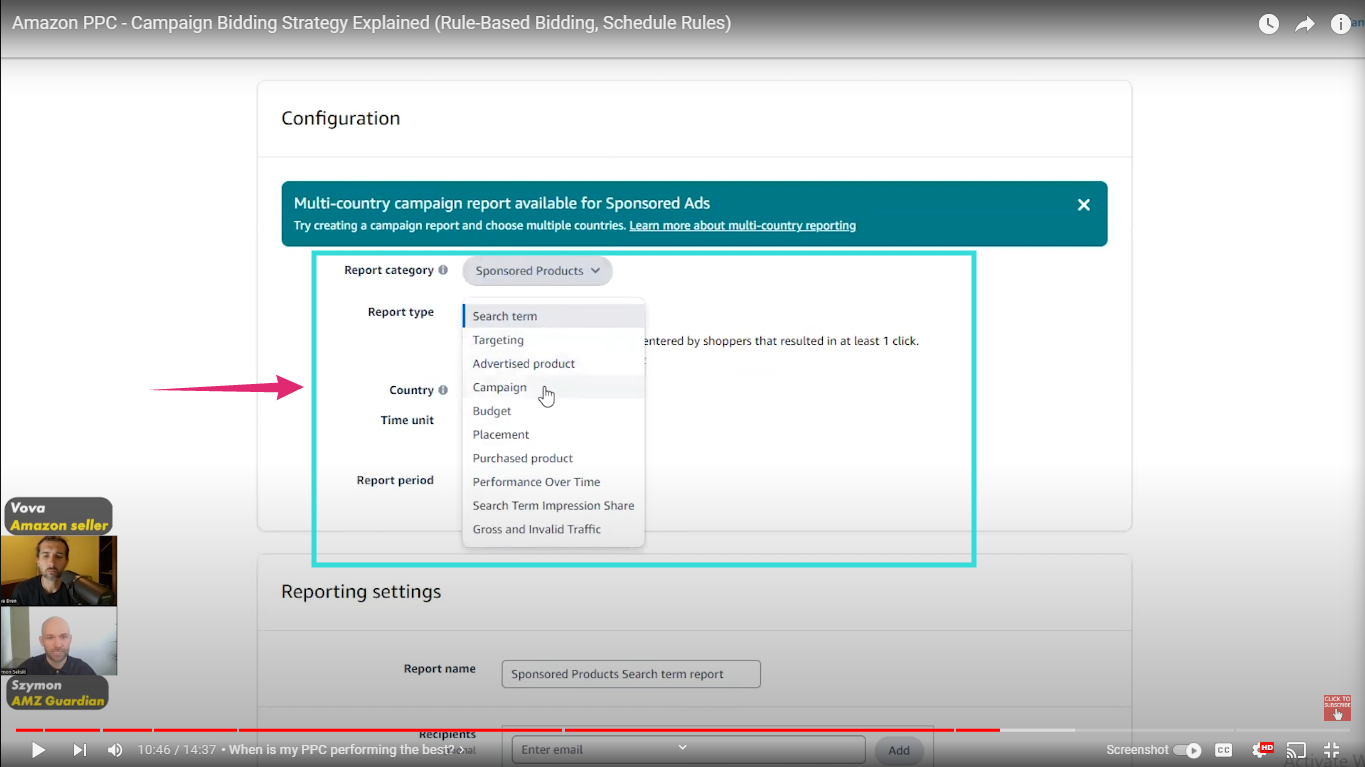The width and height of the screenshot is (1365, 767).
Task: Click the Cast to TV icon
Action: (1296, 750)
